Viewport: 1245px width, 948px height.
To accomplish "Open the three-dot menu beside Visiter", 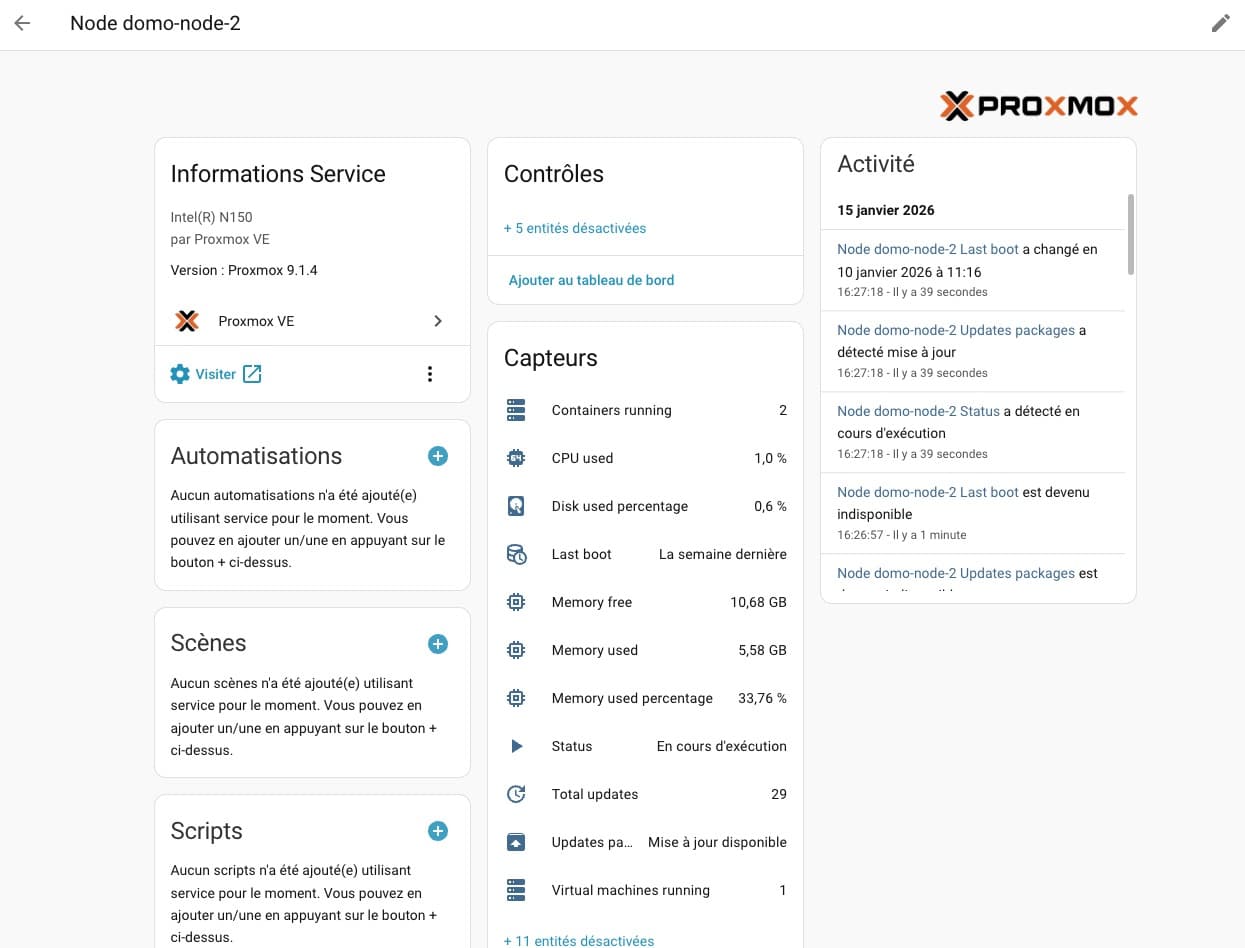I will (430, 374).
